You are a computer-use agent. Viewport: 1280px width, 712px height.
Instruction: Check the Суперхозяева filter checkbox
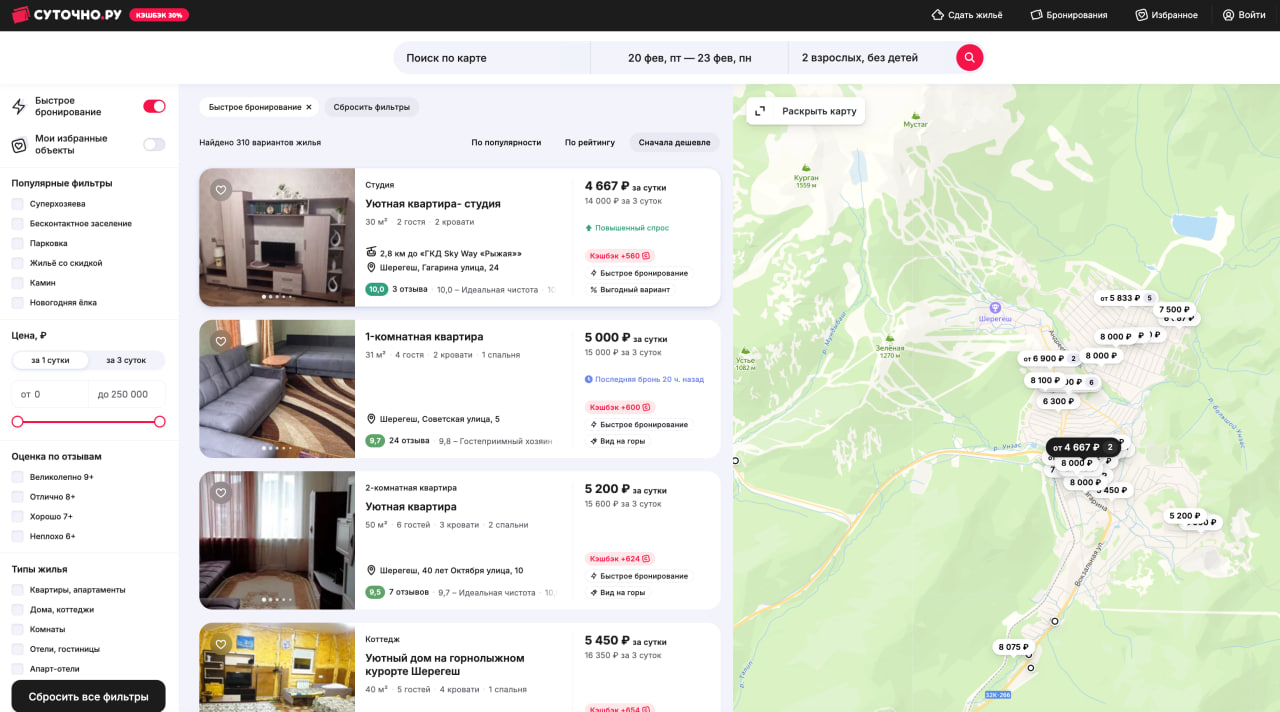(18, 204)
